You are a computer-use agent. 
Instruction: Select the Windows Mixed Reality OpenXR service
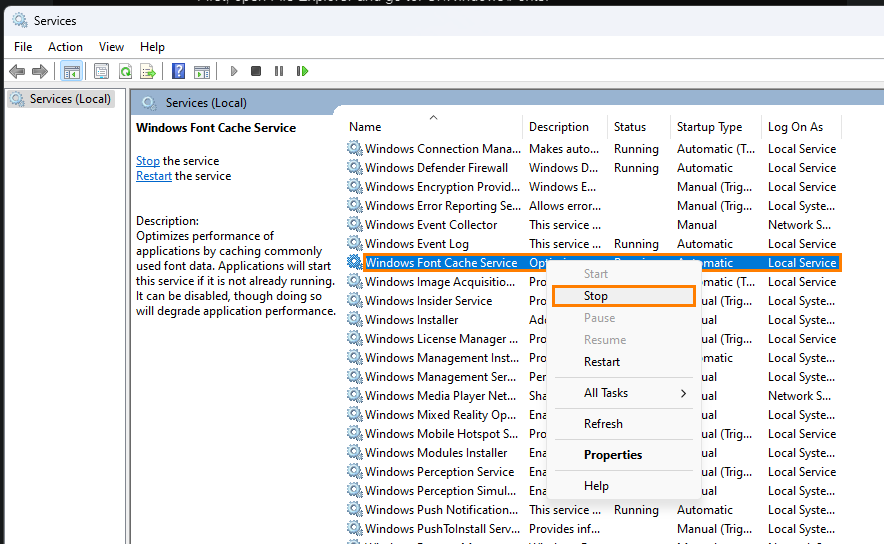pos(440,415)
